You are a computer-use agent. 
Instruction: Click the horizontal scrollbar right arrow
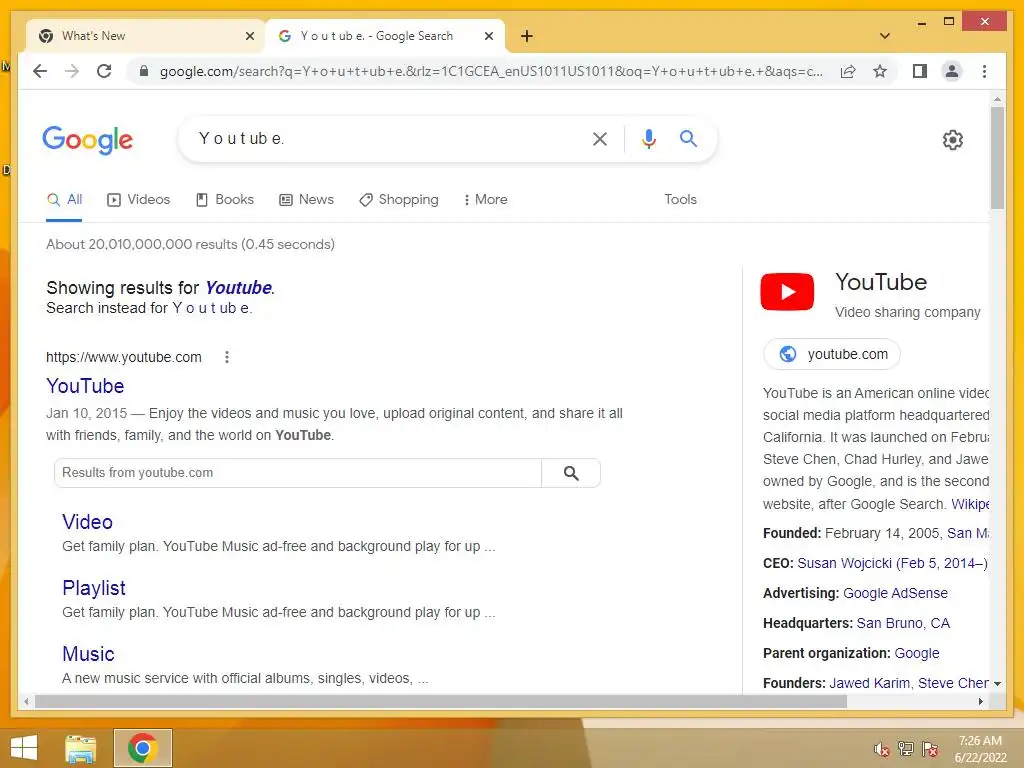point(980,702)
